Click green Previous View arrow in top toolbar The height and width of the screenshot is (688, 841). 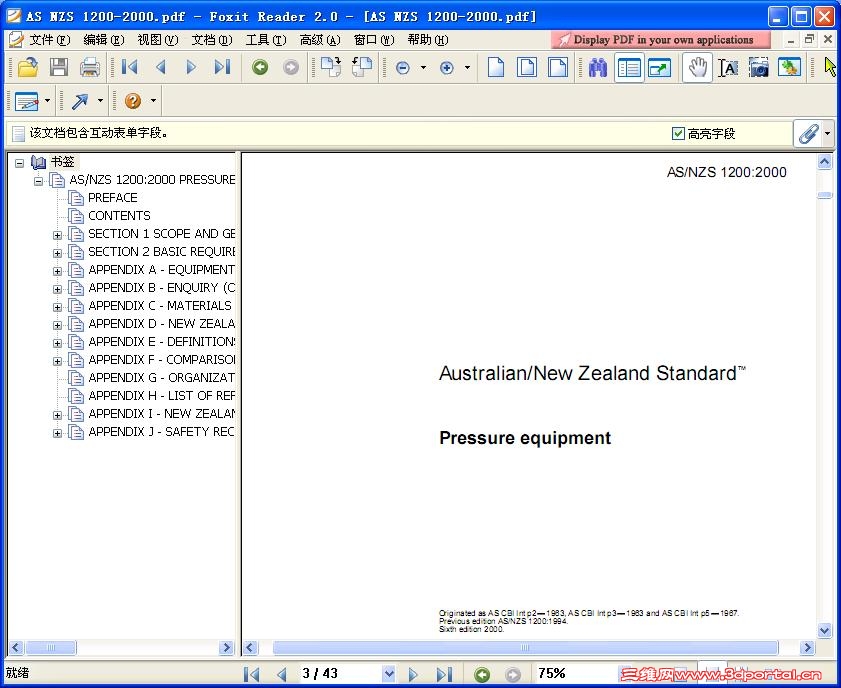click(260, 68)
